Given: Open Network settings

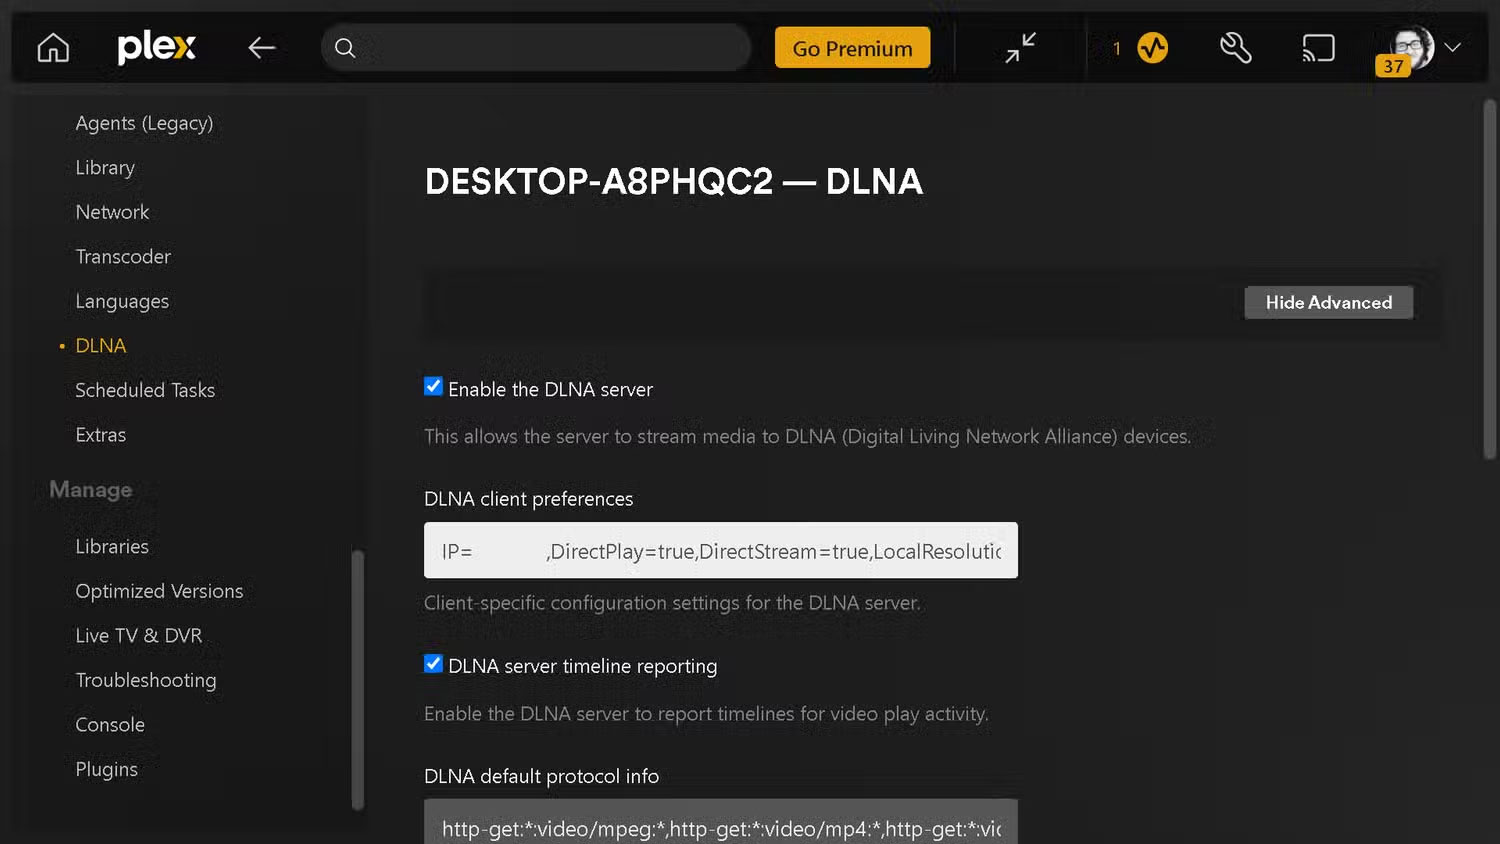Looking at the screenshot, I should 112,212.
